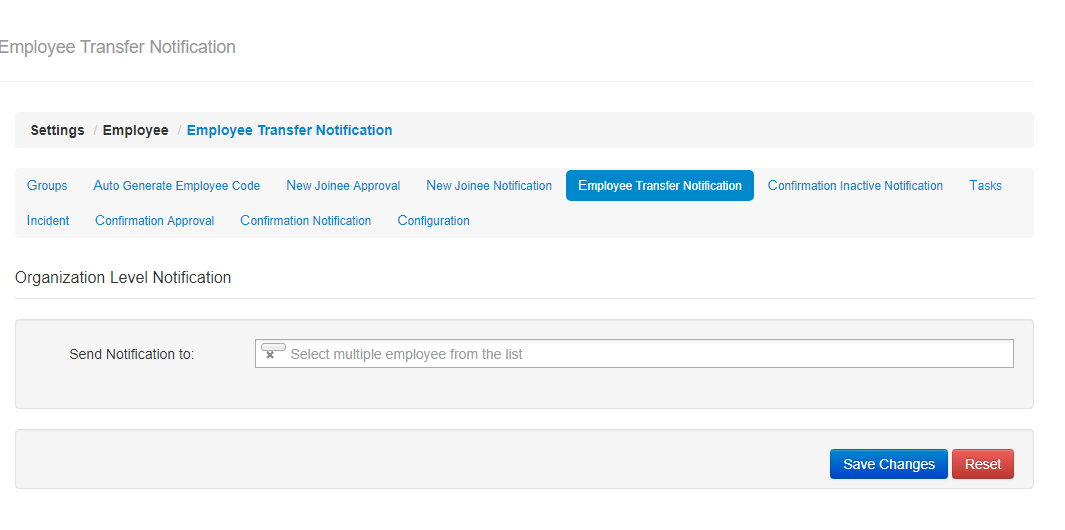Click the clear icon in the employee field

pos(270,354)
